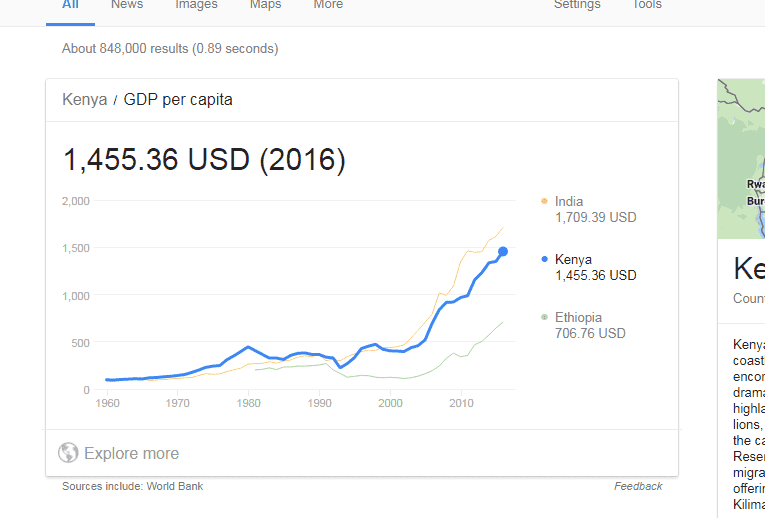Switch to the All search tab
Screen dimensions: 765x518
pyautogui.click(x=71, y=5)
